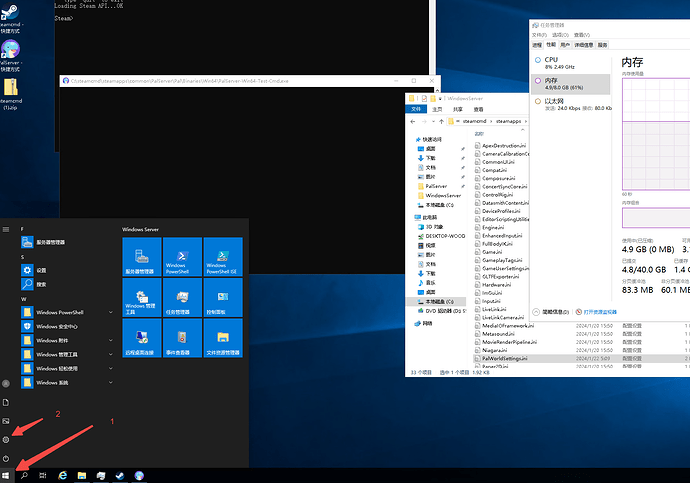Open Explorer quick access toolbar dropdown arrow

point(440,99)
